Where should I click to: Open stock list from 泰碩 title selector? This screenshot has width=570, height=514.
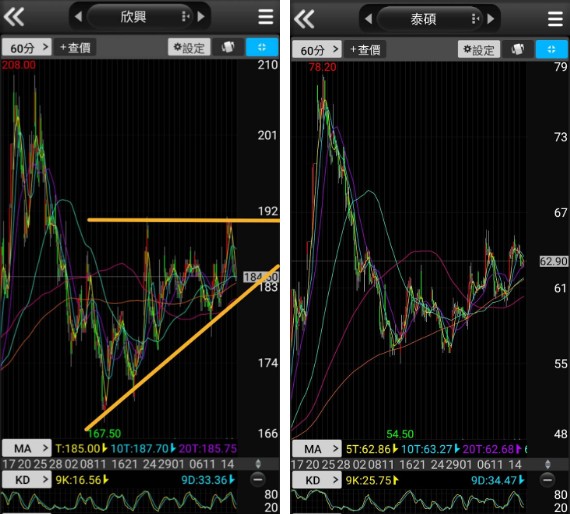coord(429,19)
